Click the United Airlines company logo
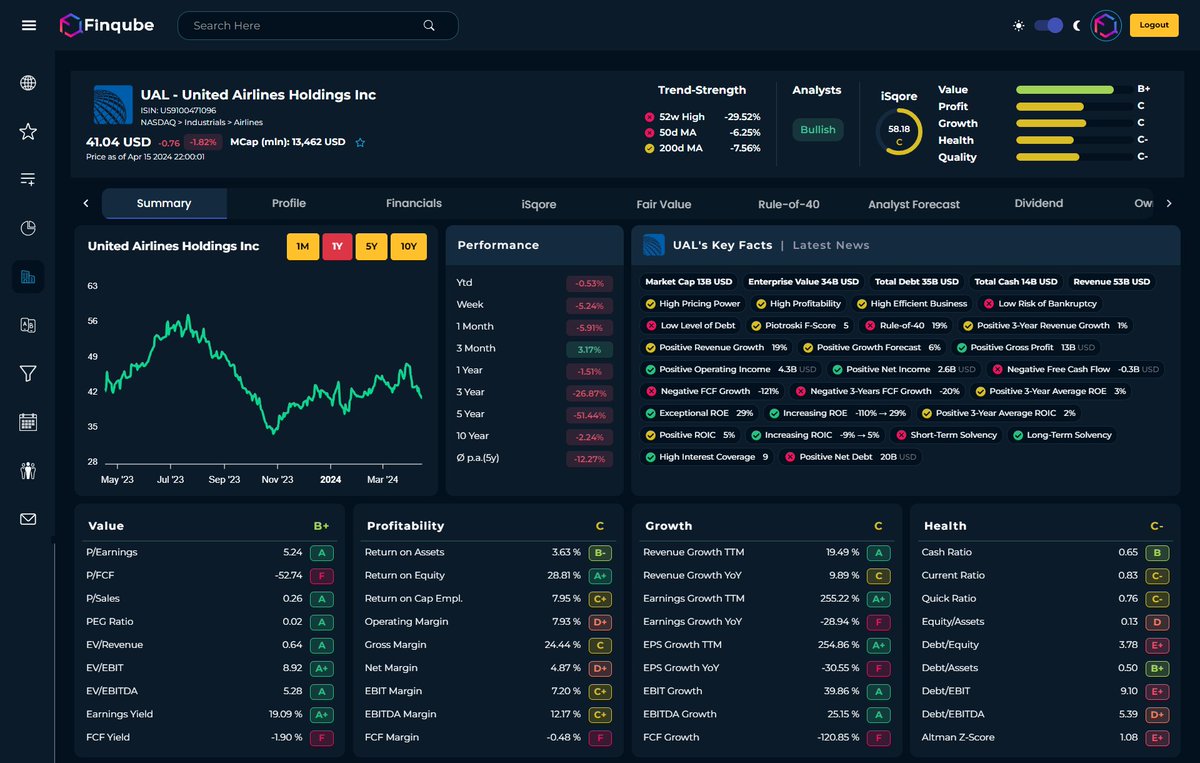 pyautogui.click(x=113, y=105)
